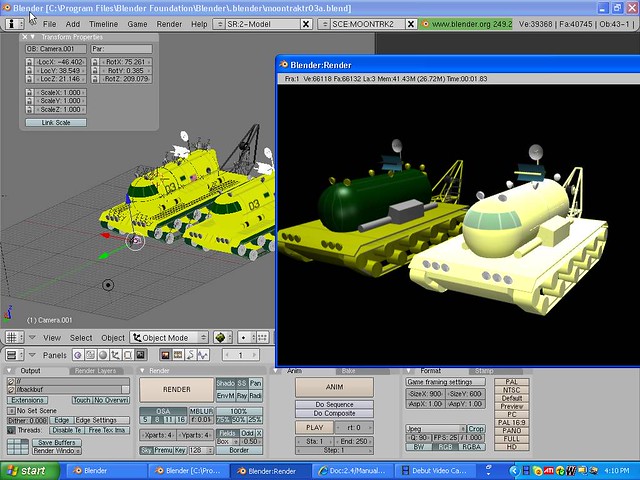
Task: Select the RGBA output option
Action: pos(471,447)
